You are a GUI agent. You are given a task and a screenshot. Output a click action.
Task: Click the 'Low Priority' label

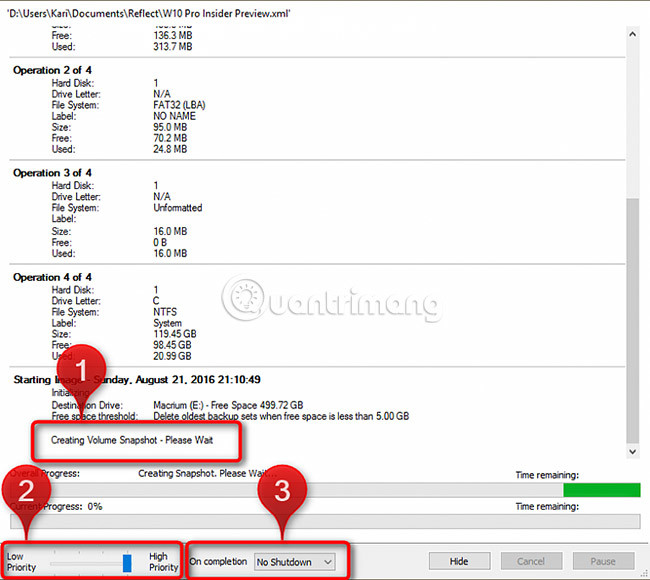(x=21, y=562)
